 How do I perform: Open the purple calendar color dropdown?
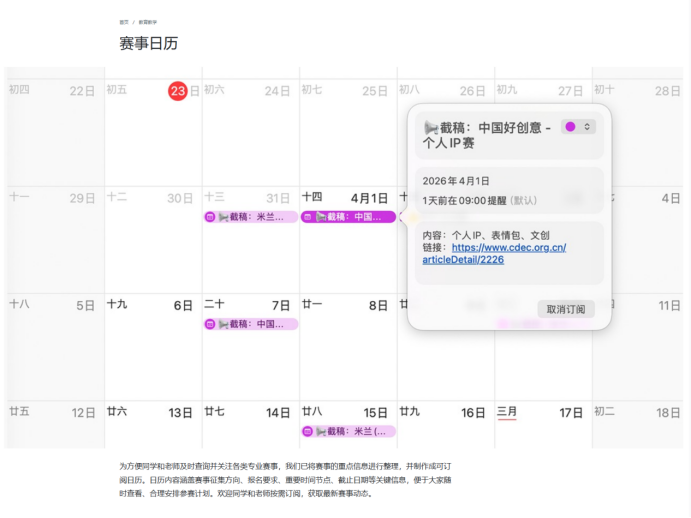(x=579, y=127)
